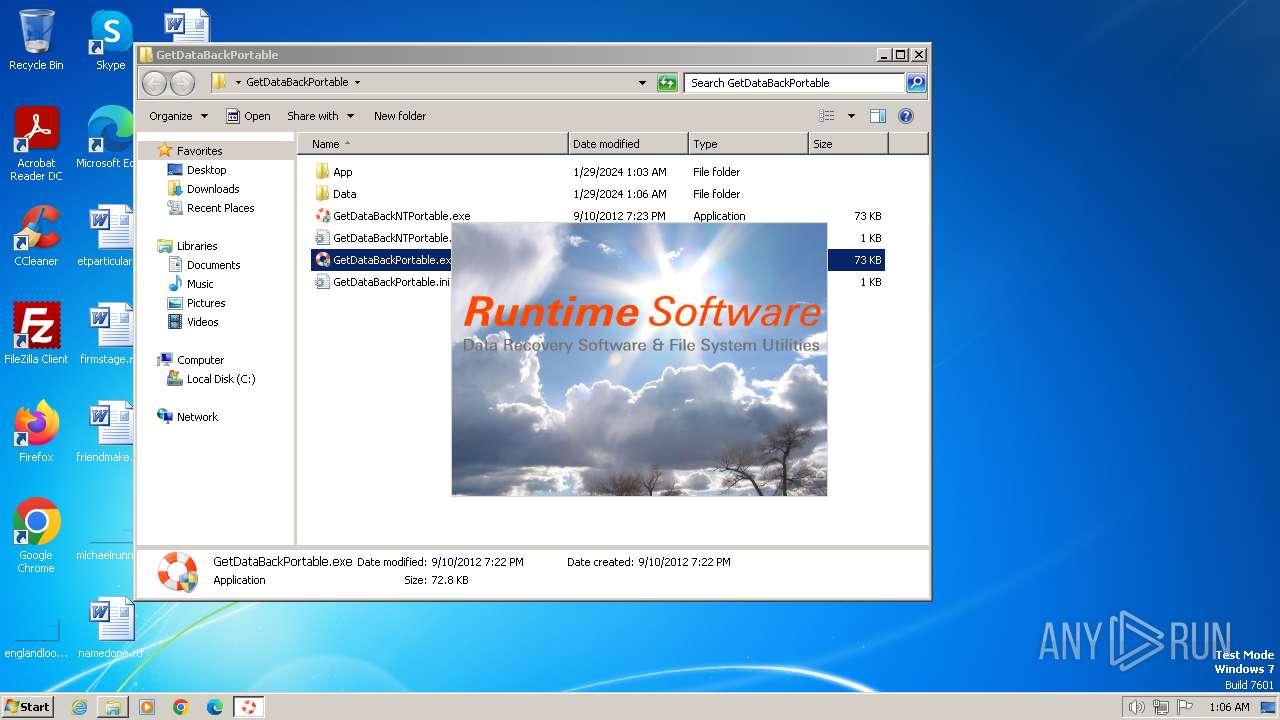The width and height of the screenshot is (1280, 720).
Task: Click Internet Explorer on the taskbar
Action: coord(79,707)
